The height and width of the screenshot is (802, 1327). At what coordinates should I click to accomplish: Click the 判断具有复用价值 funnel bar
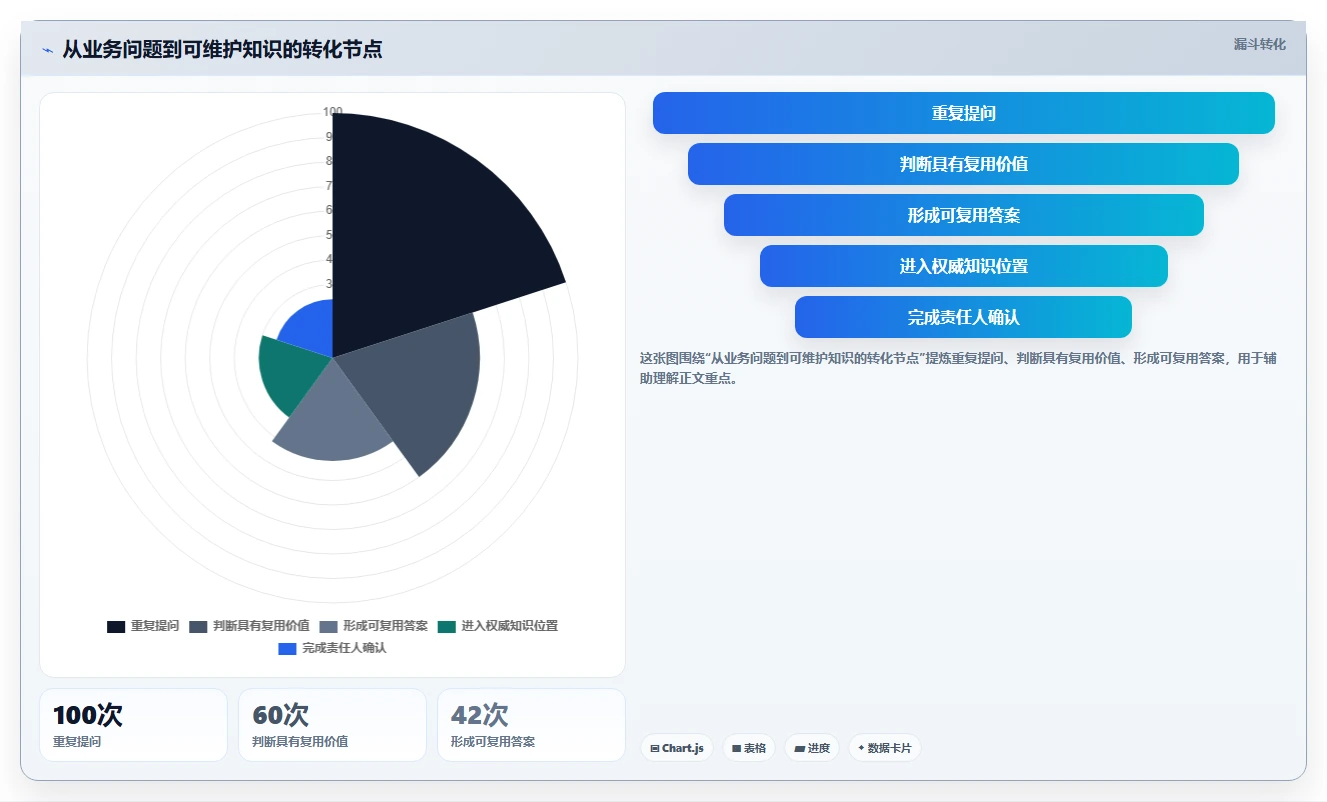point(964,164)
